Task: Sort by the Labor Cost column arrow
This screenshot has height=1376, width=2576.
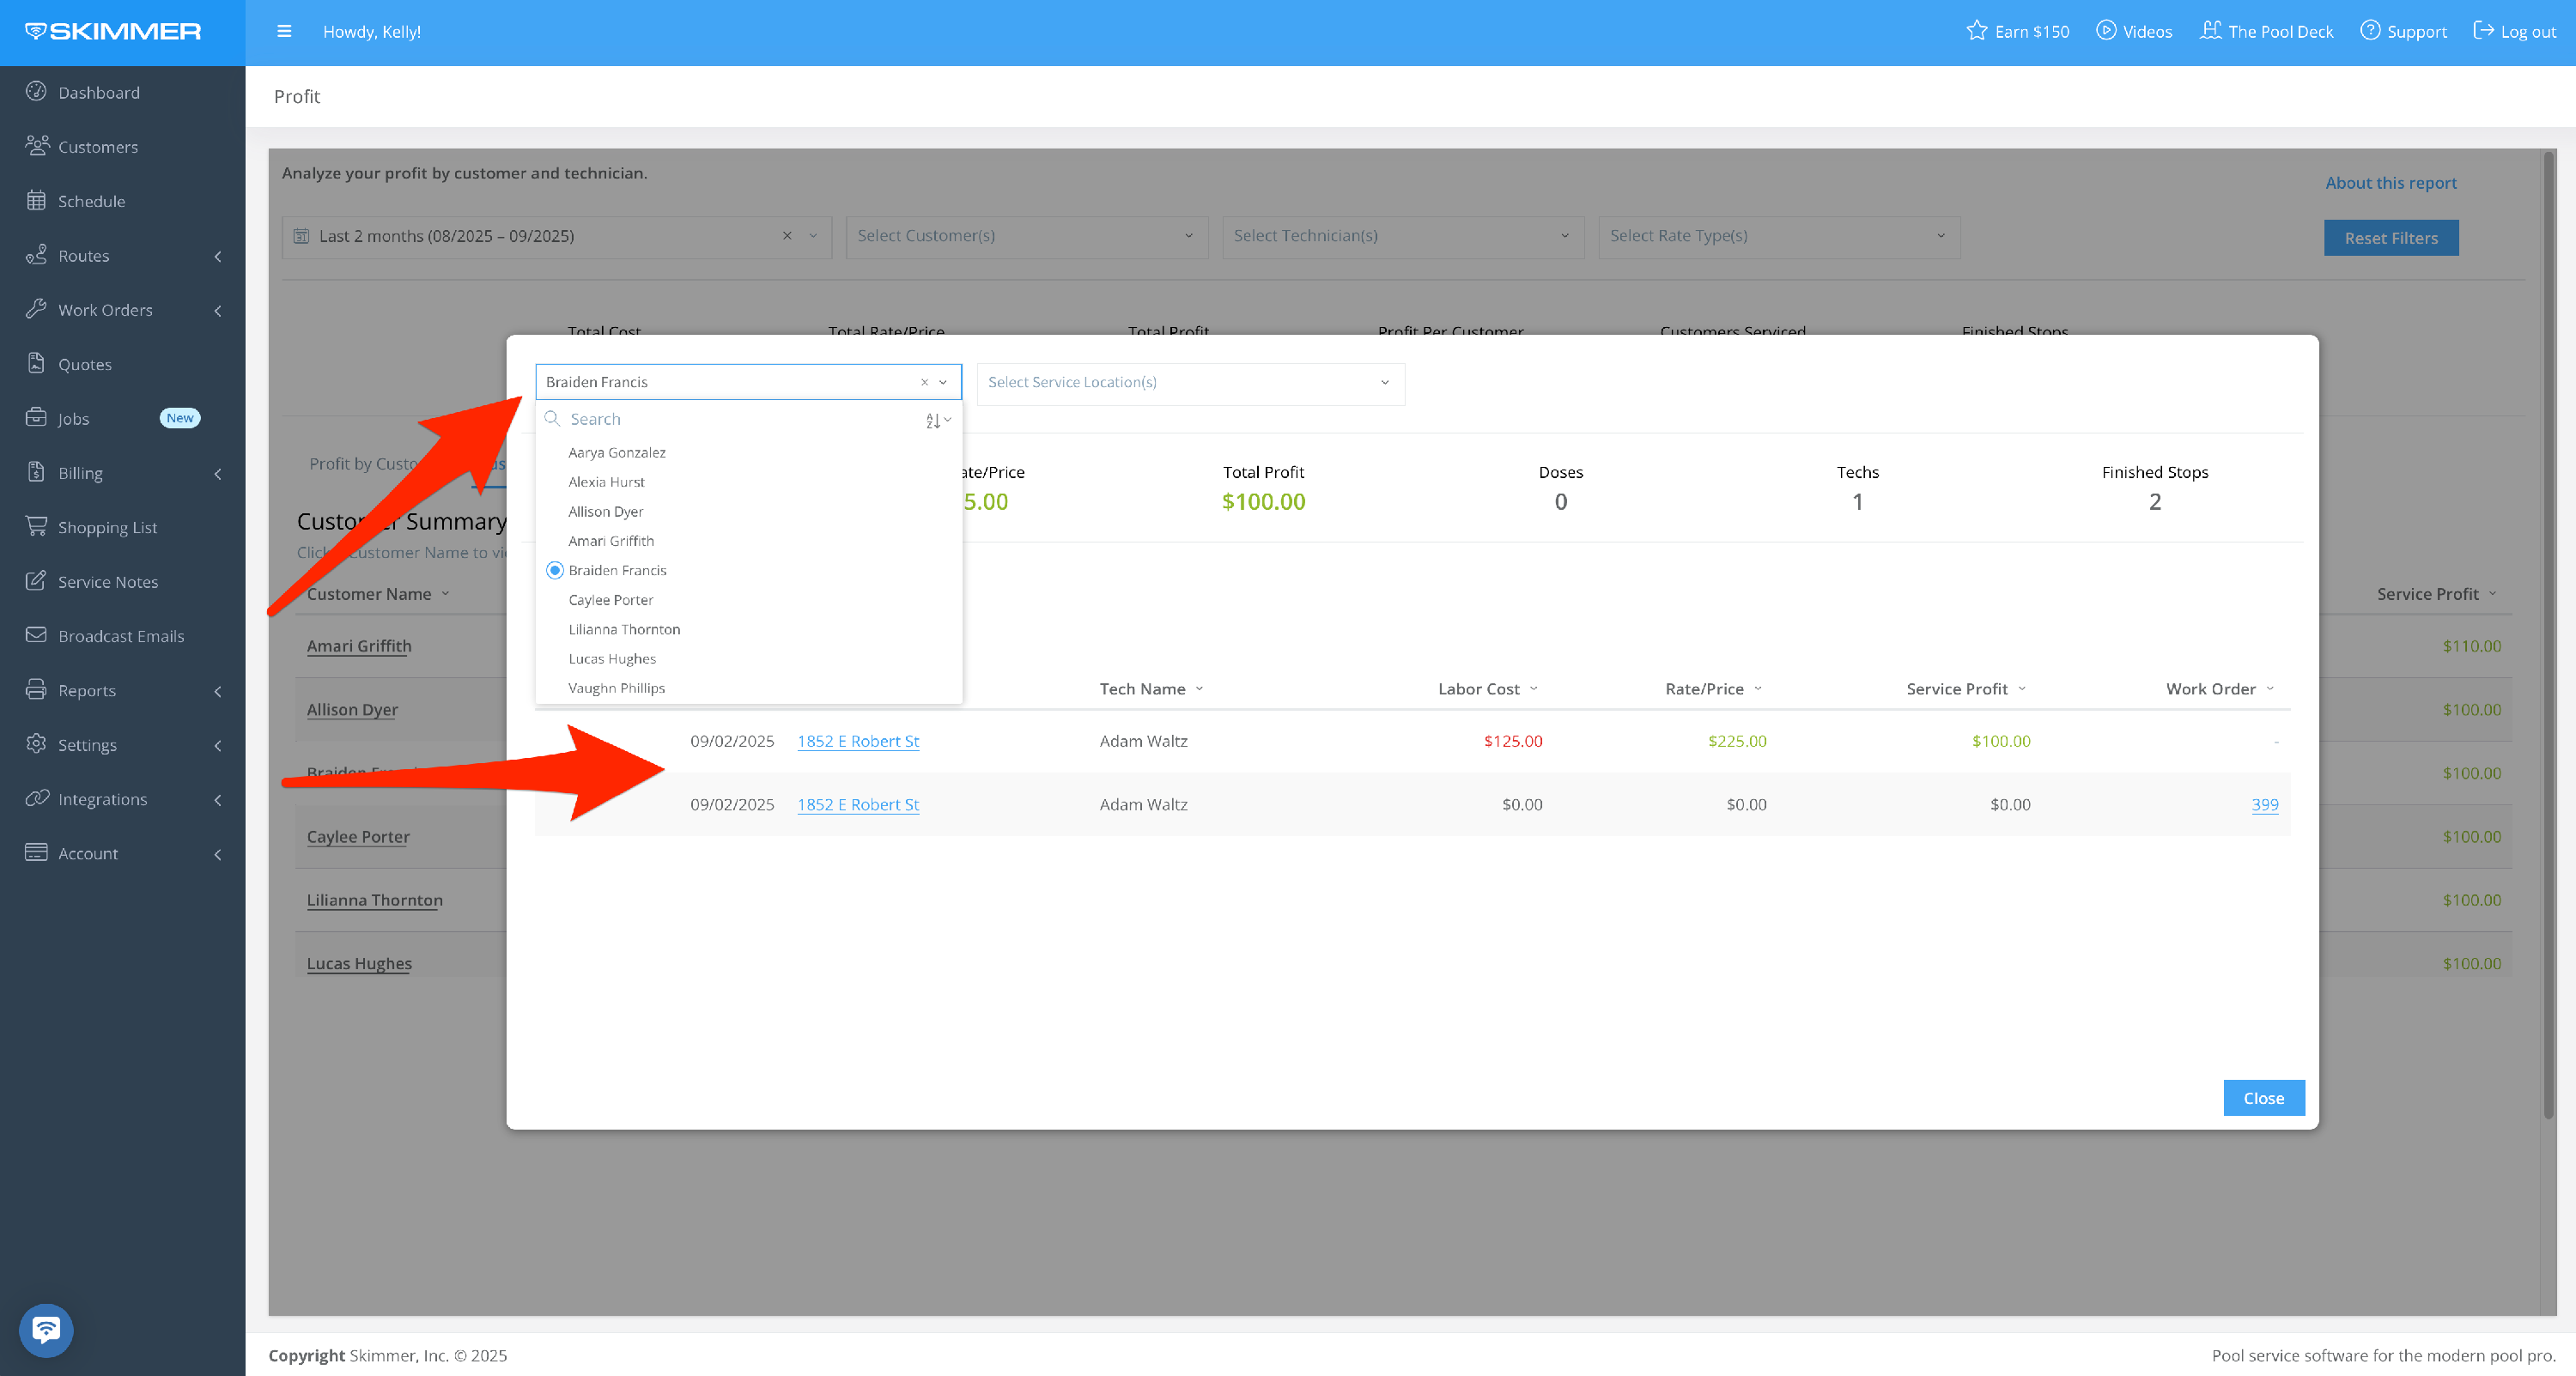Action: tap(1534, 689)
